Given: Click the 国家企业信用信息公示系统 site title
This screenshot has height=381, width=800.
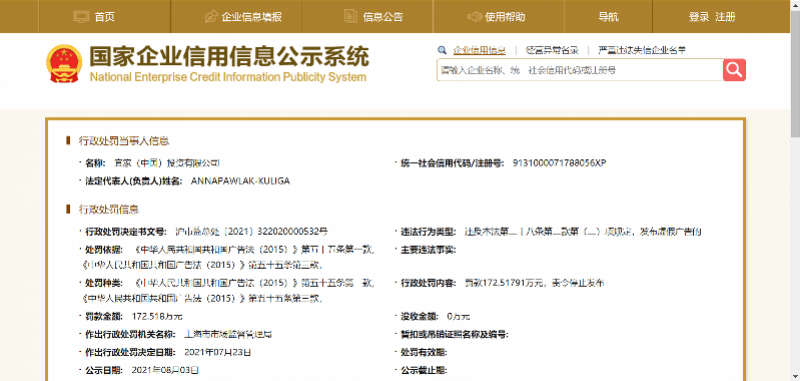Looking at the screenshot, I should [229, 56].
